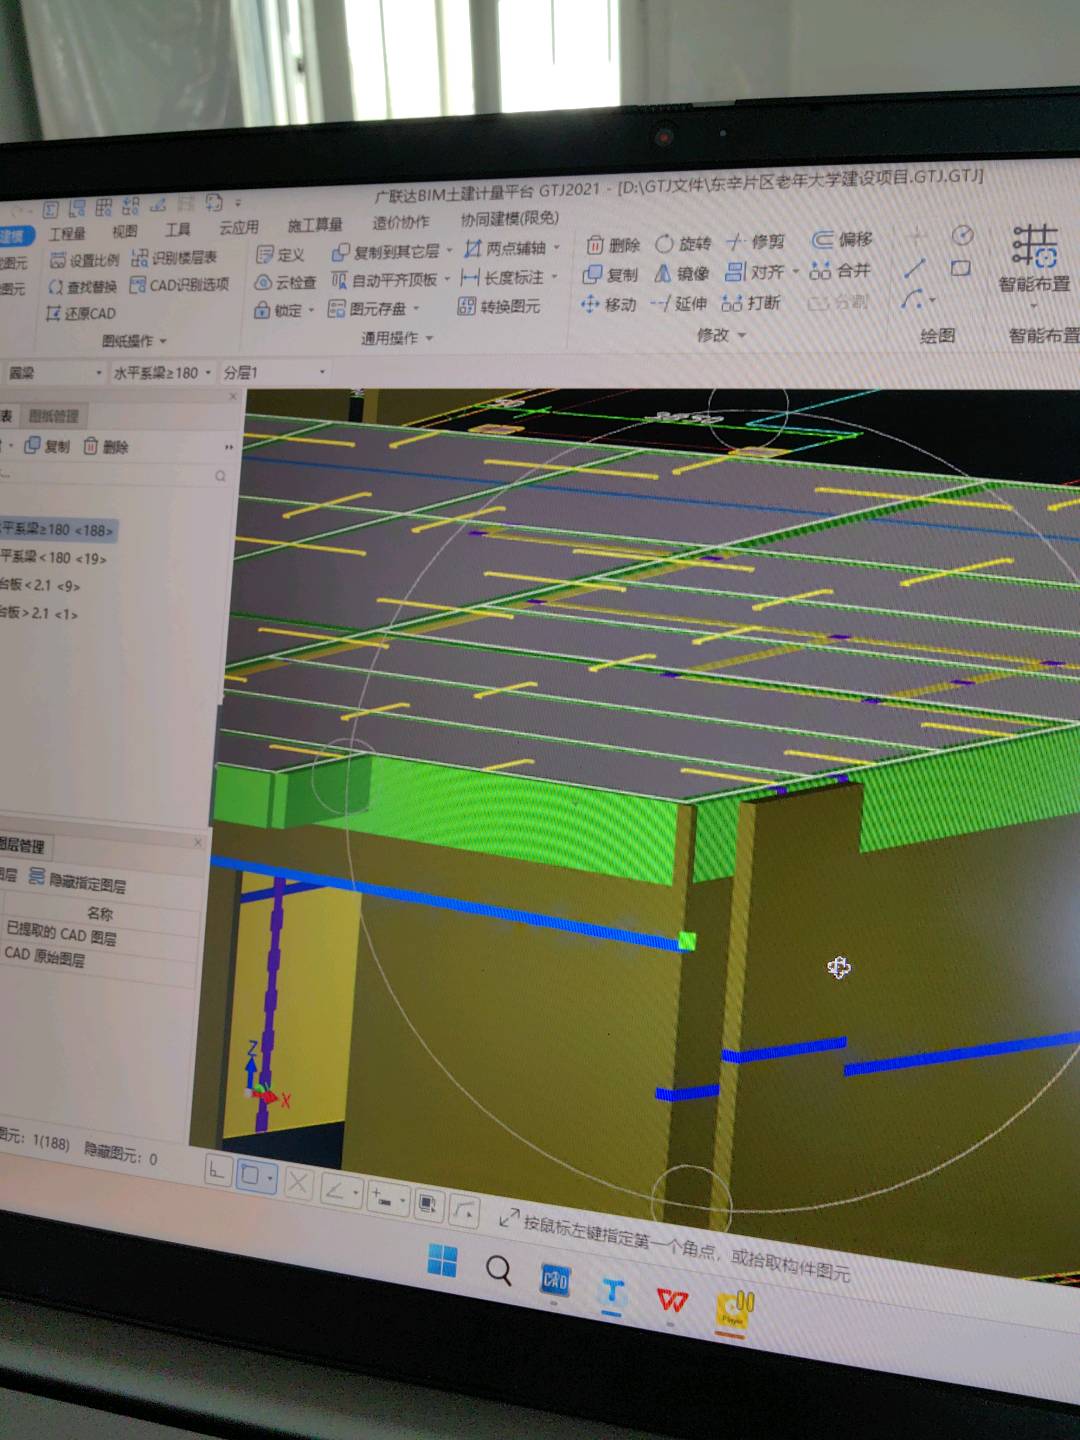Select the 延伸 (extend) tool
Screen dimensions: 1080x1440
point(679,303)
